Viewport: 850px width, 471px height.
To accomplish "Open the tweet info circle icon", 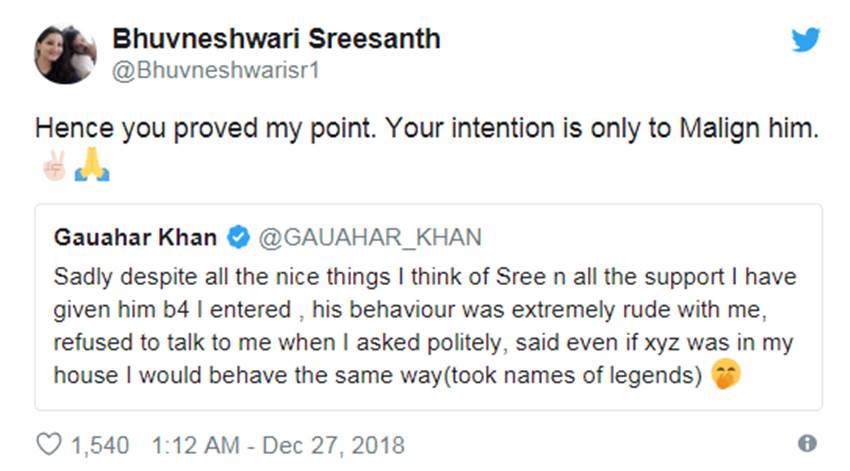I will (x=807, y=443).
